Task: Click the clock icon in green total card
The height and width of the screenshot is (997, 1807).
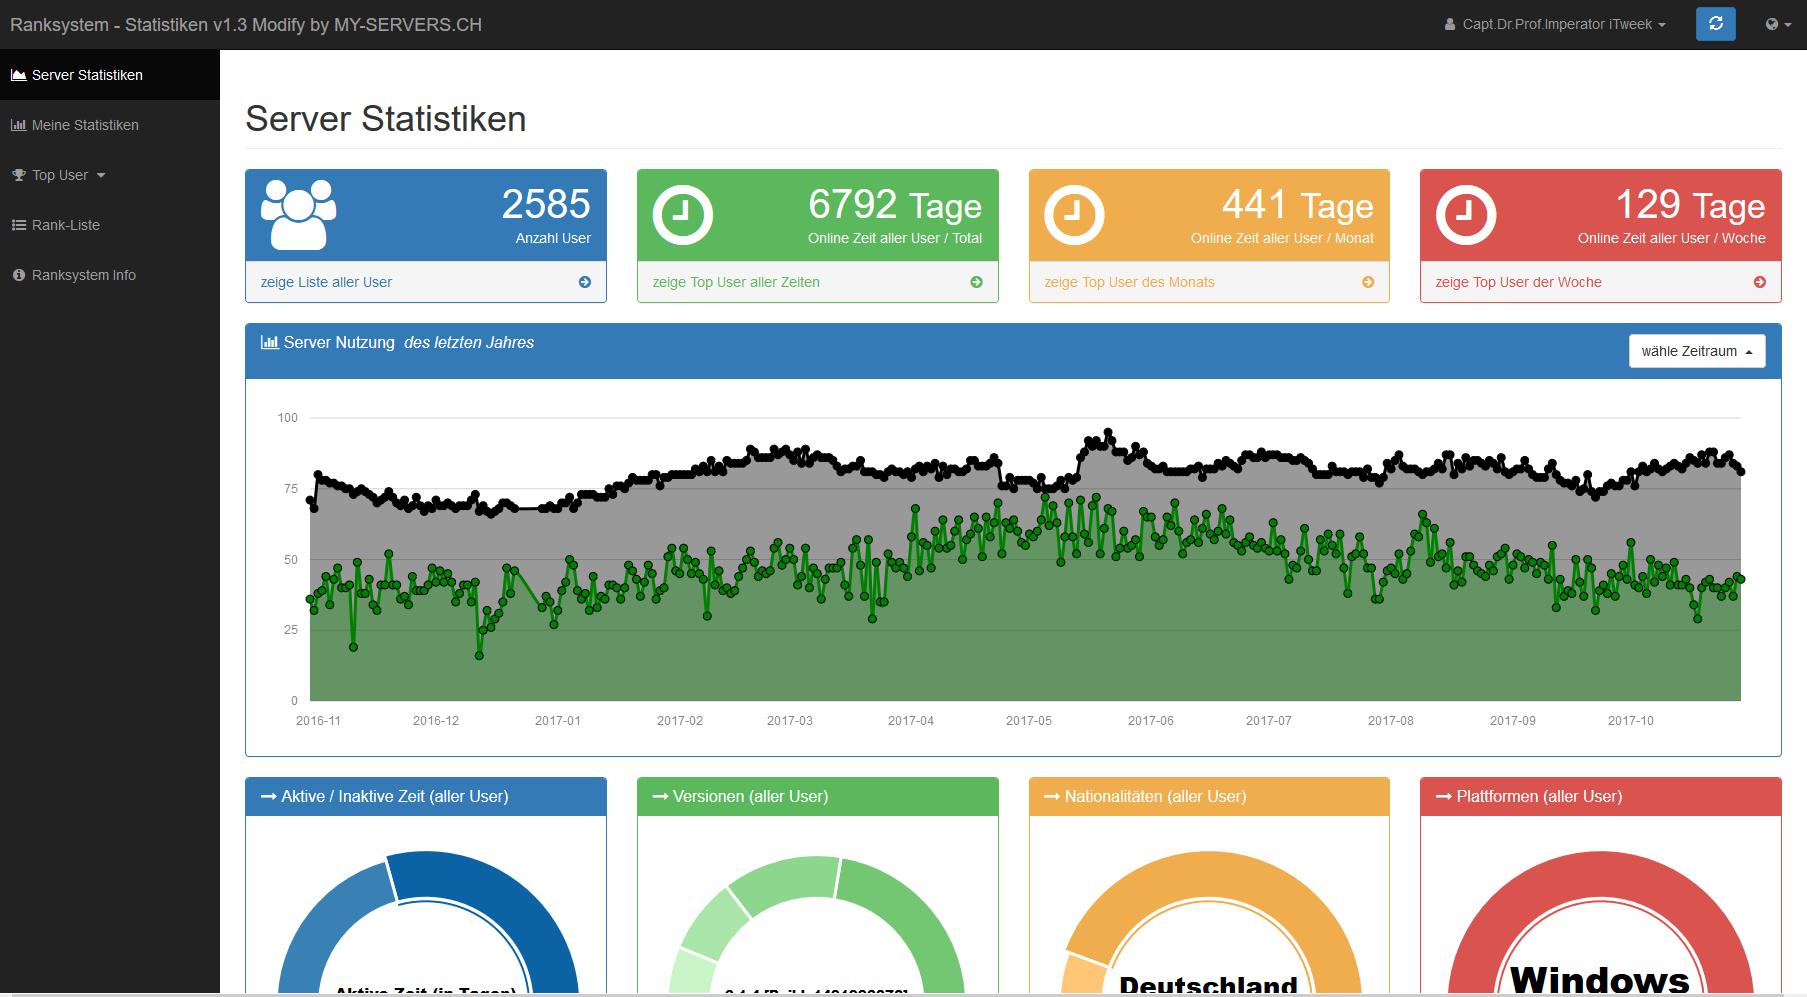Action: pyautogui.click(x=682, y=214)
